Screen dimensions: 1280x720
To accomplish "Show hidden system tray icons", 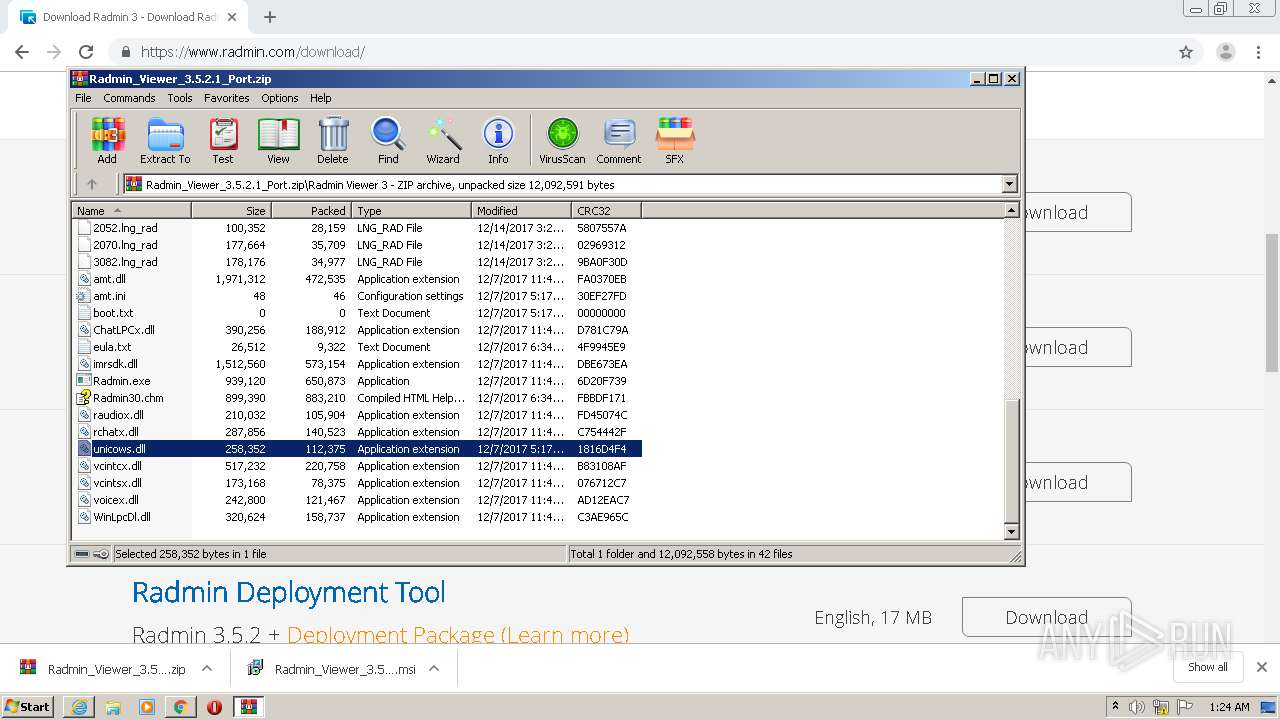I will [1115, 707].
